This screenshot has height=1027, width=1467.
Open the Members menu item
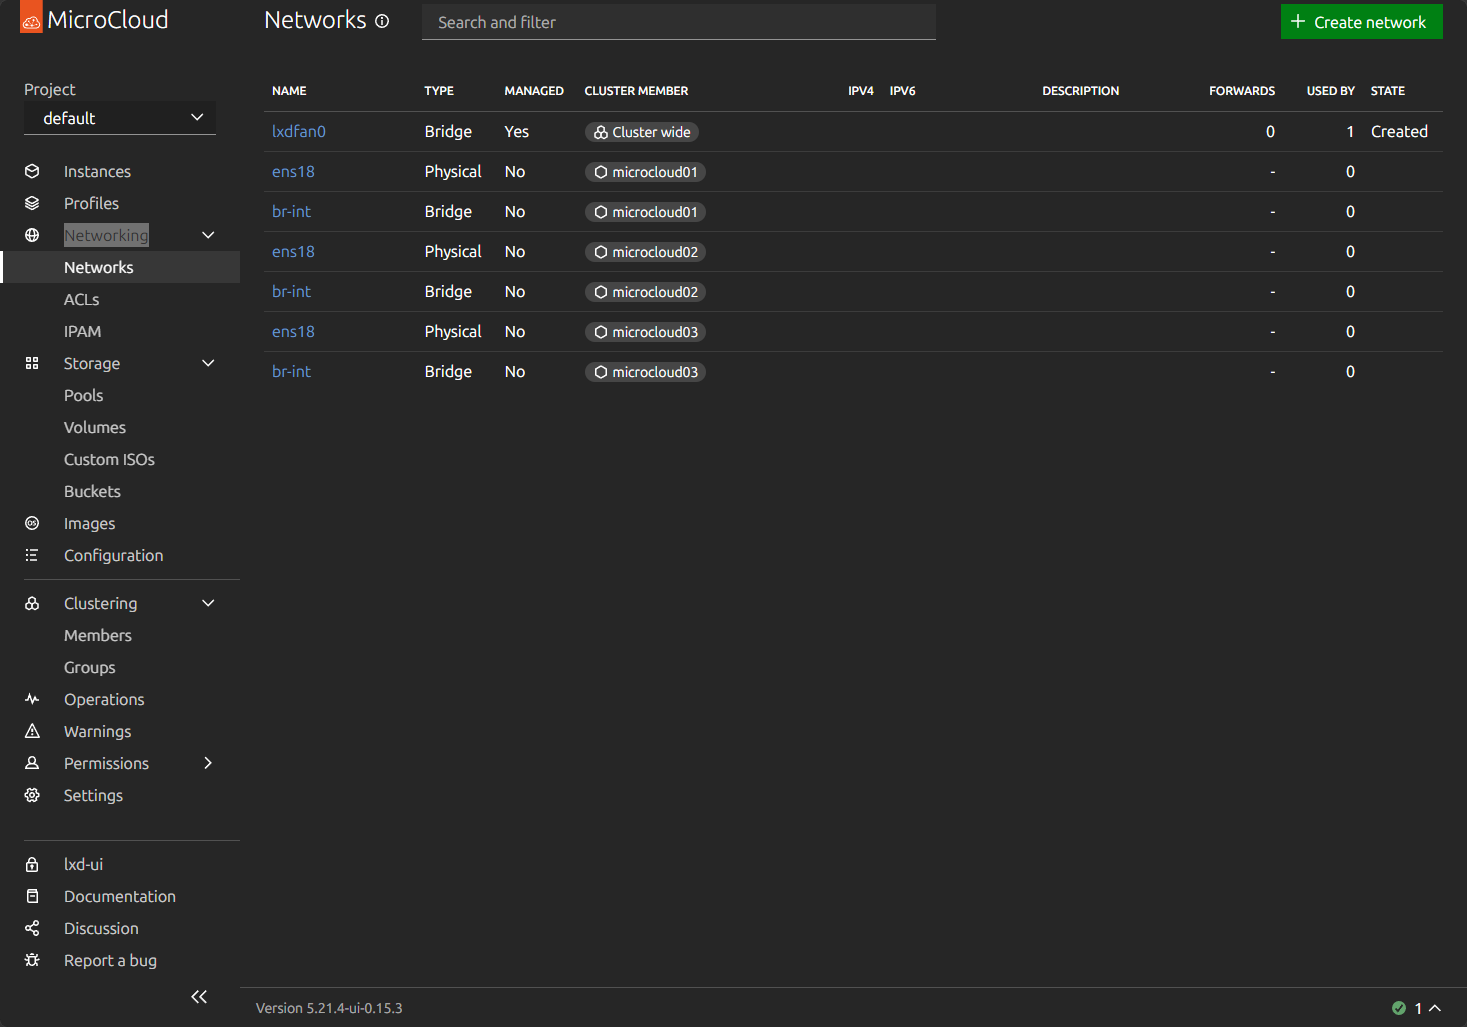[x=120, y=635]
